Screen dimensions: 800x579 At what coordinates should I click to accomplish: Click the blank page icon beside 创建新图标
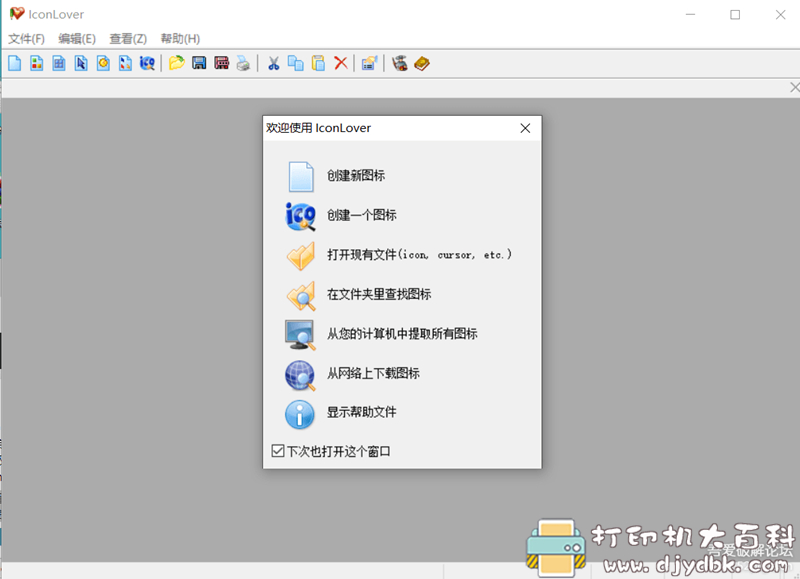point(301,177)
